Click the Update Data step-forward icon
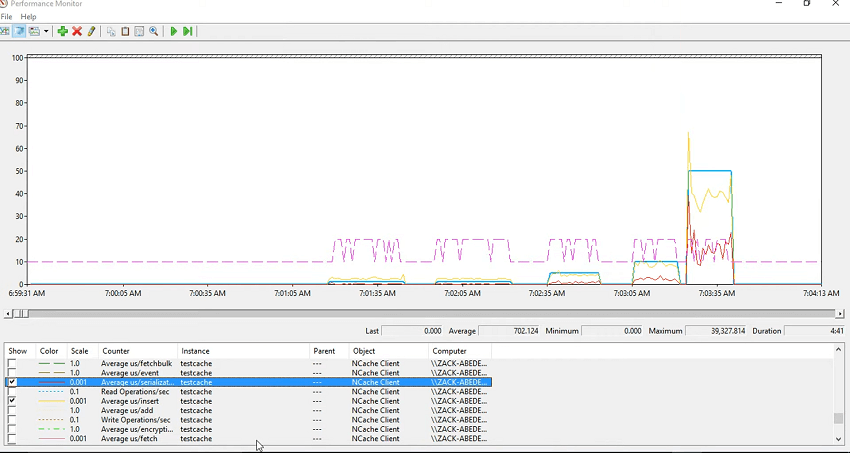 [x=188, y=31]
